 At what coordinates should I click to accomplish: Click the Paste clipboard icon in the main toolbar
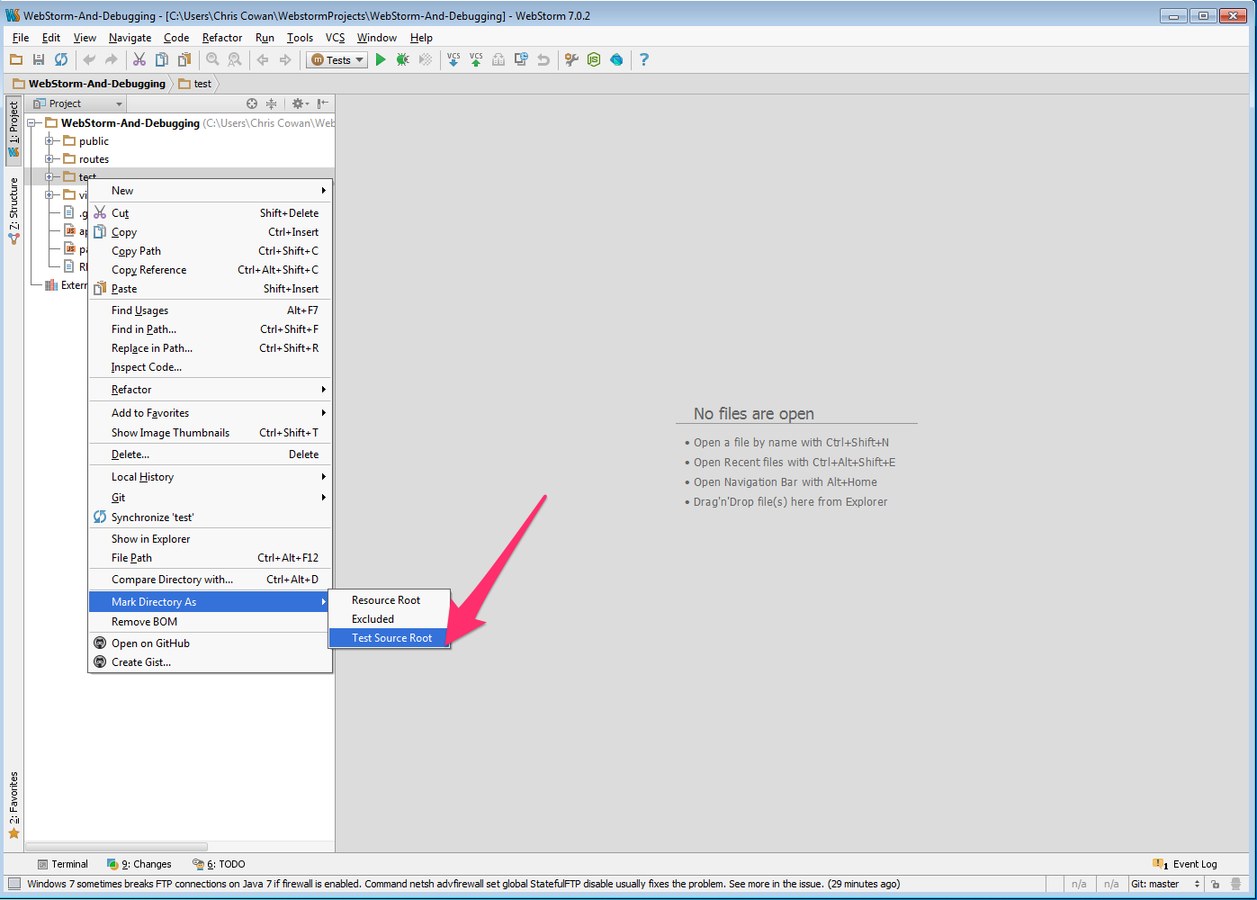[184, 60]
